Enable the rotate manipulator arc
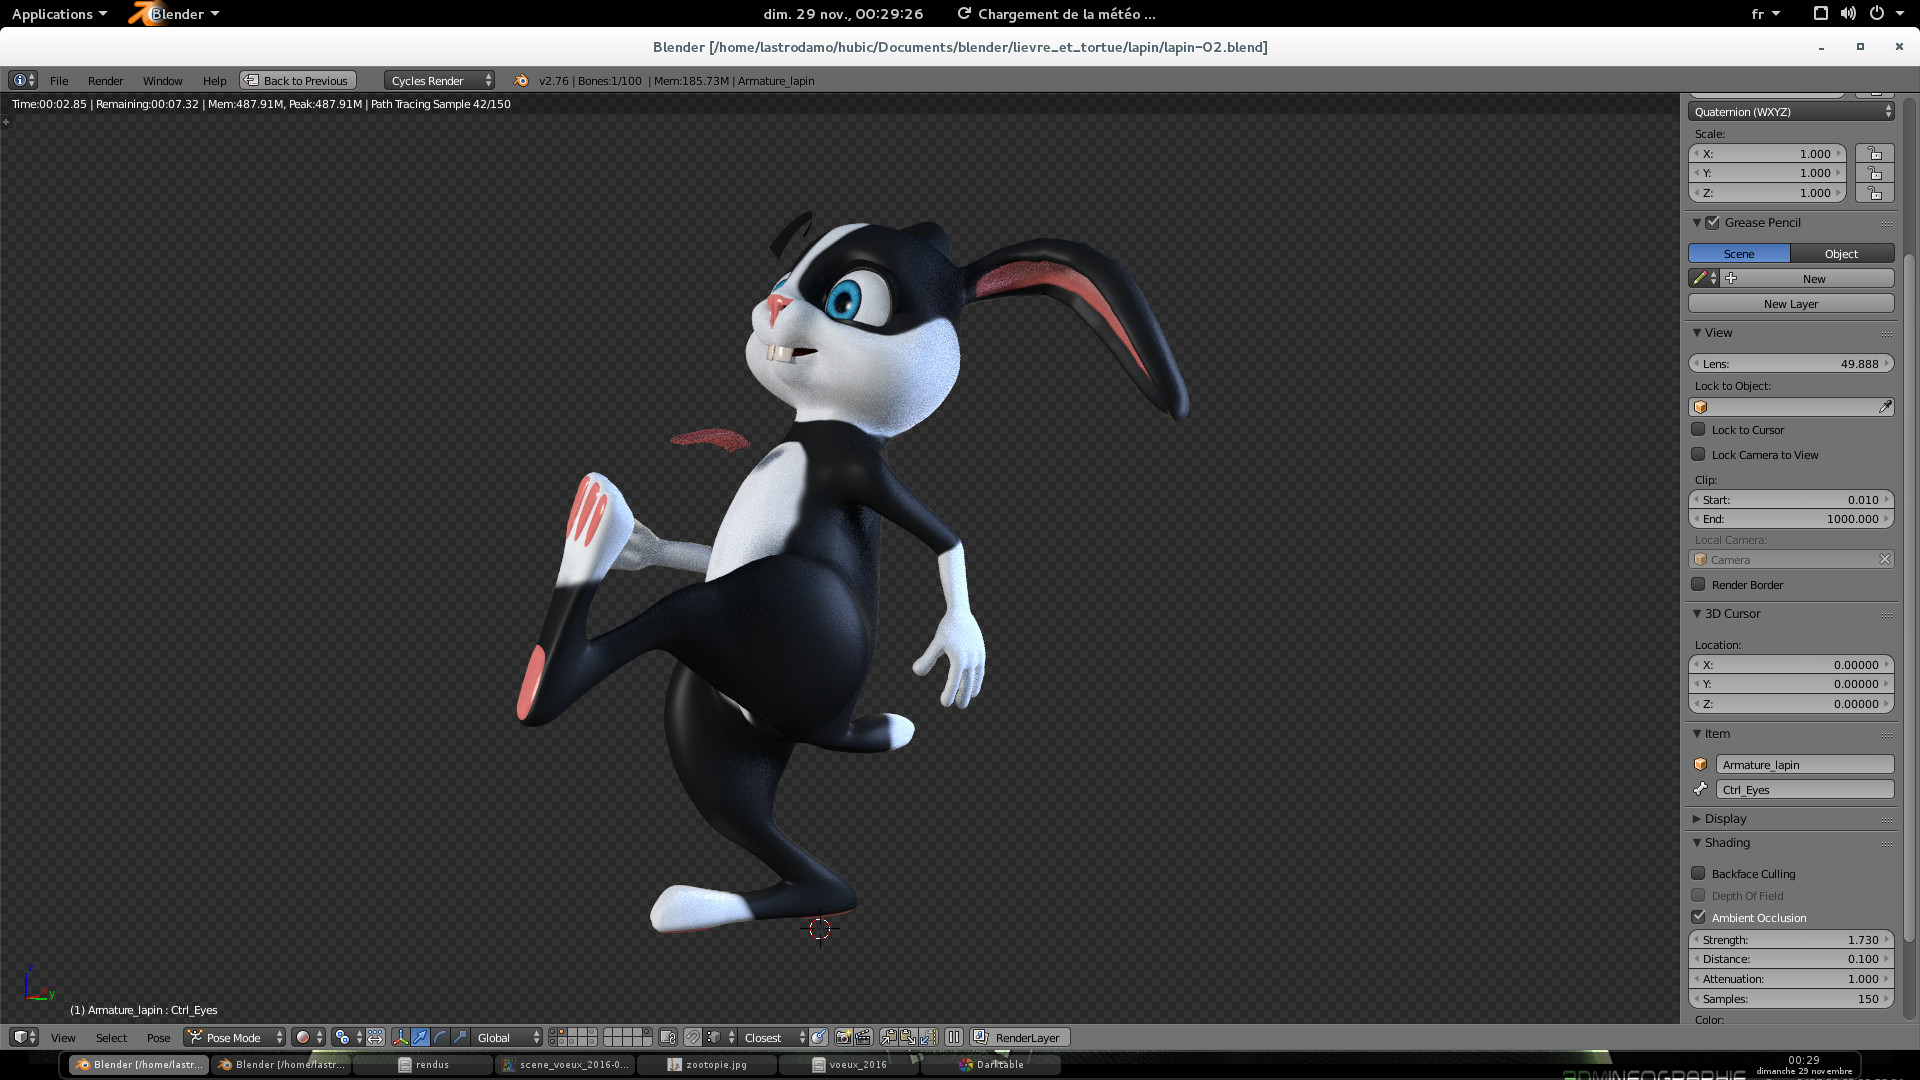The width and height of the screenshot is (1920, 1080). coord(440,1037)
